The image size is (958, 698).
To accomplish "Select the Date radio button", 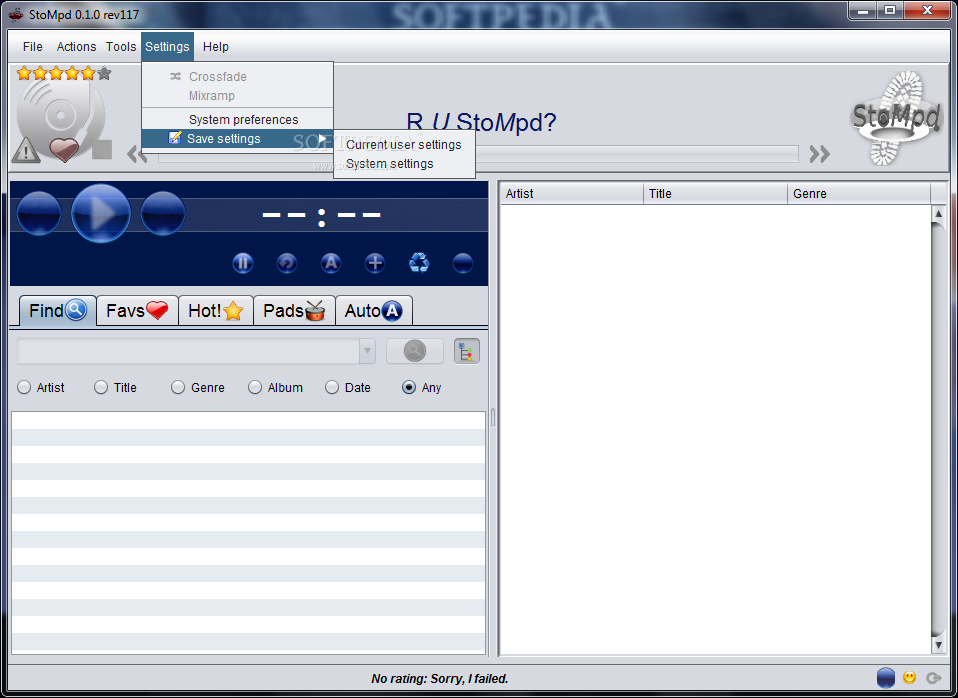I will (332, 388).
